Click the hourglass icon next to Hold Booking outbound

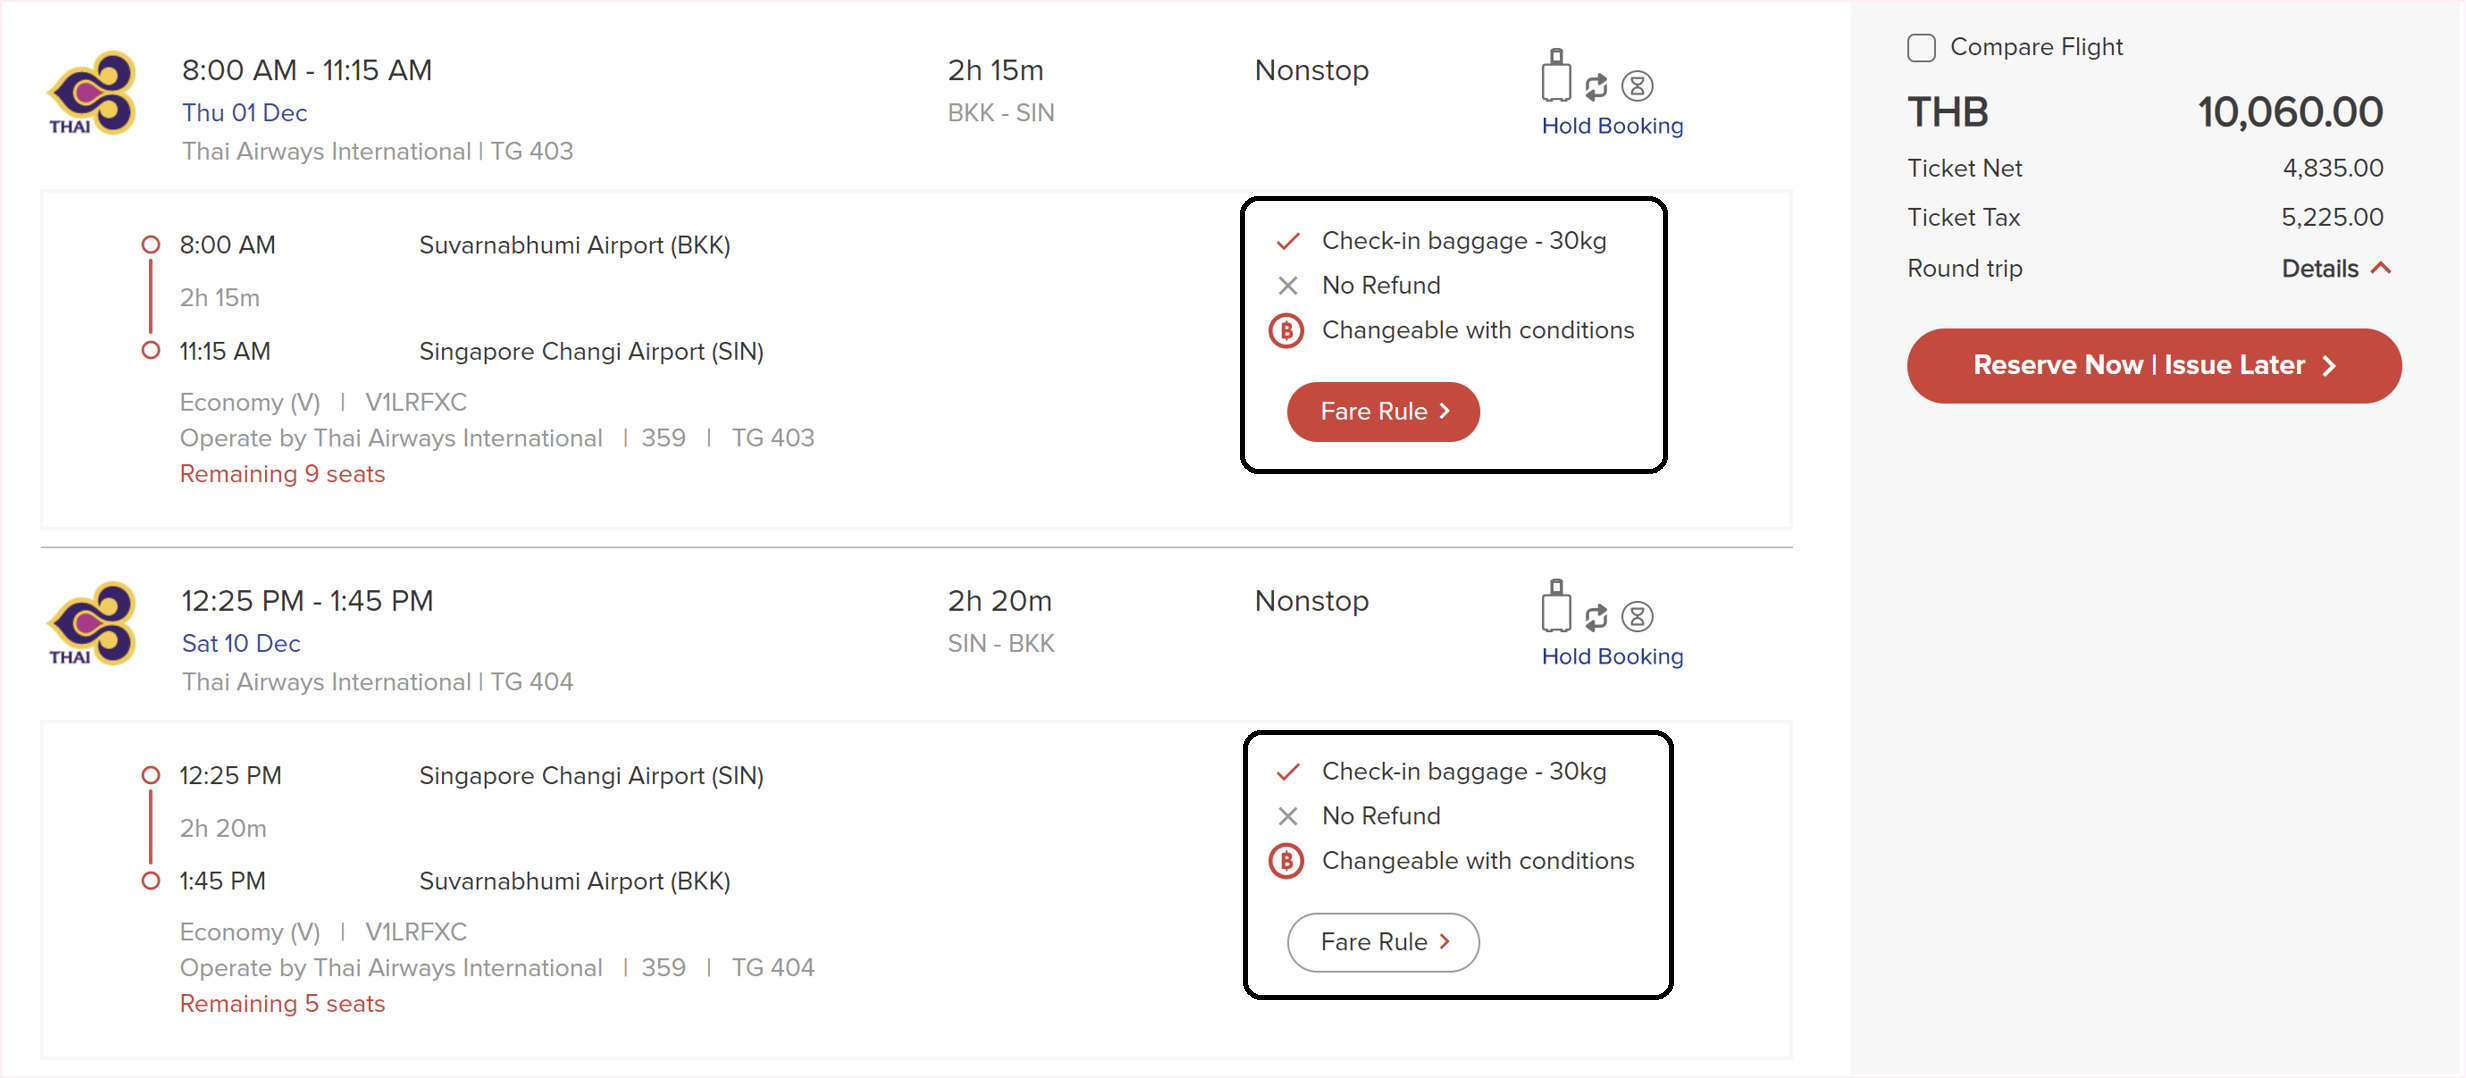1638,87
